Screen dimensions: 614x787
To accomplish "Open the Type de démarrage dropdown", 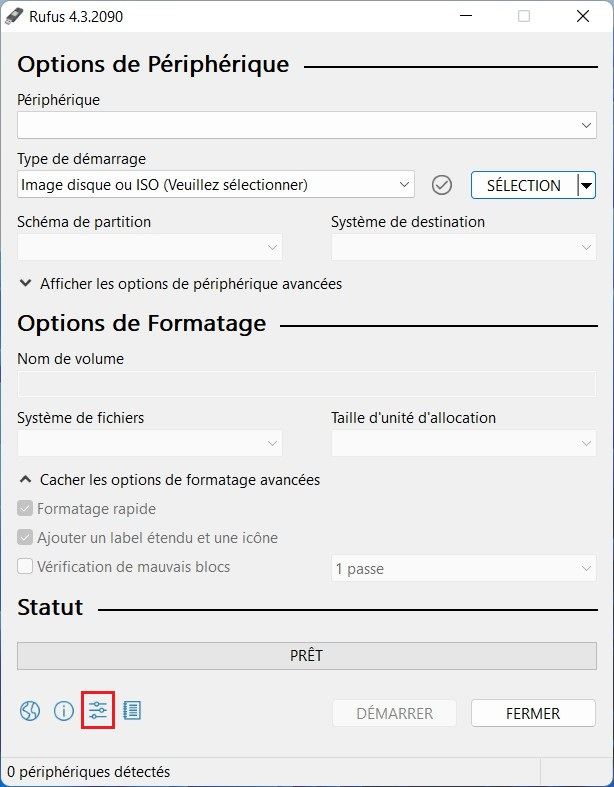I will click(215, 185).
